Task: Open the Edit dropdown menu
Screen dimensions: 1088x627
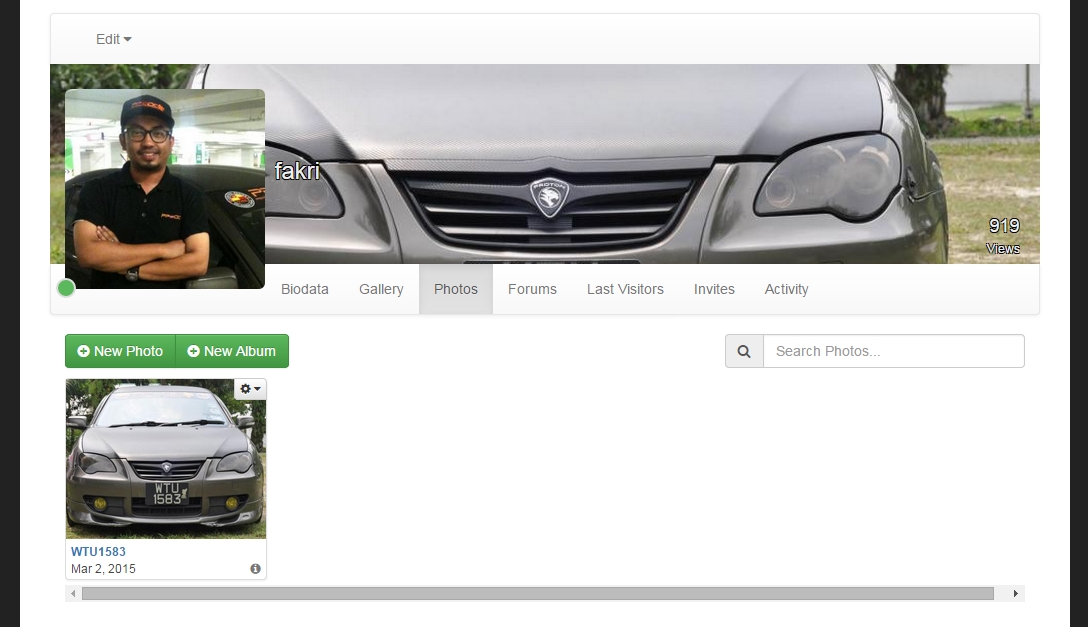Action: [x=114, y=40]
